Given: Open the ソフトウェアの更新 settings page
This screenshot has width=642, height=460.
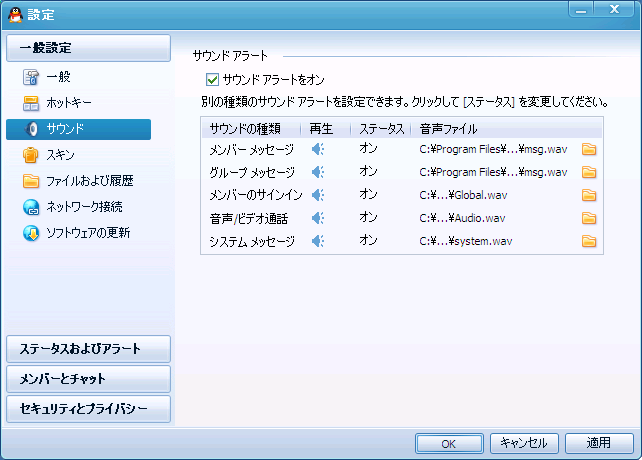Looking at the screenshot, I should [x=88, y=233].
